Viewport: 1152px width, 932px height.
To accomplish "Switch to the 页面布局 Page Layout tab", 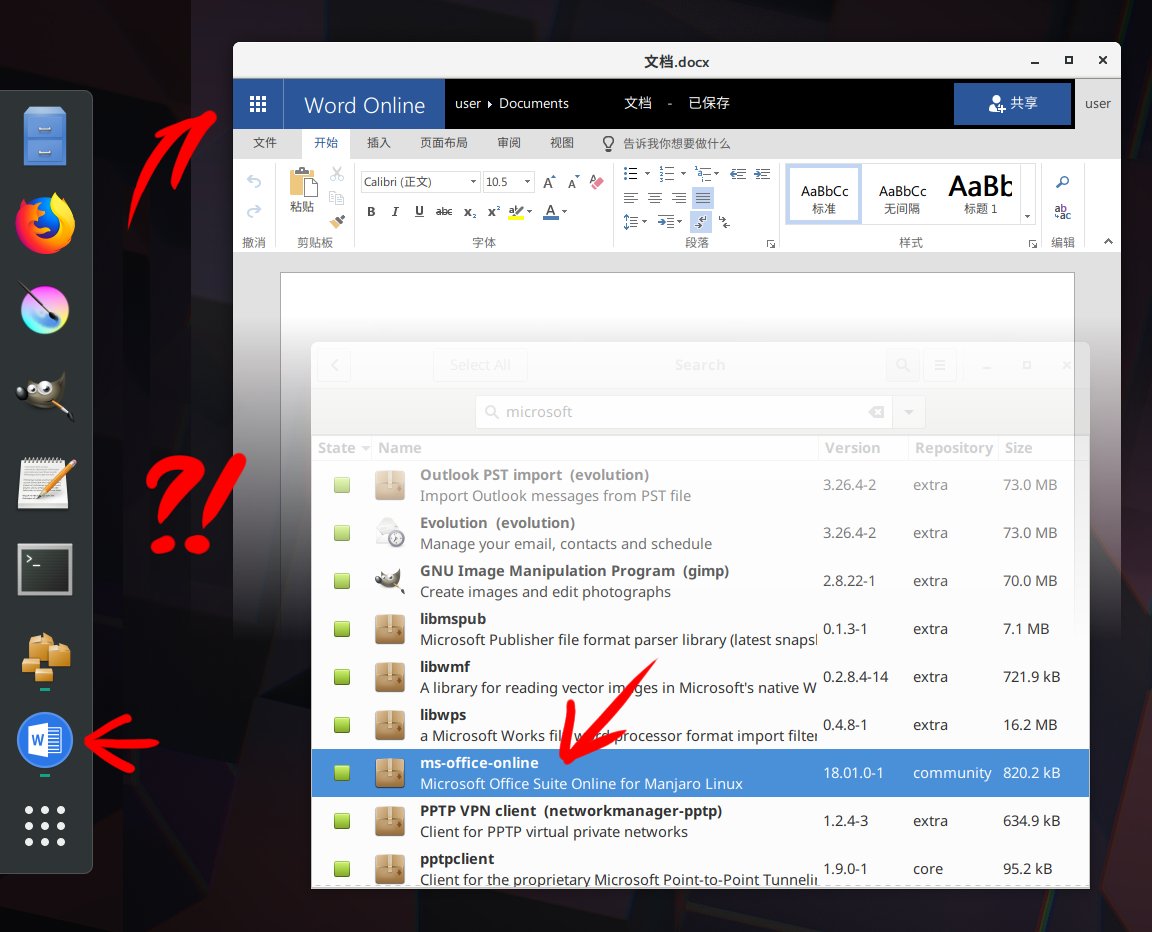I will tap(444, 143).
